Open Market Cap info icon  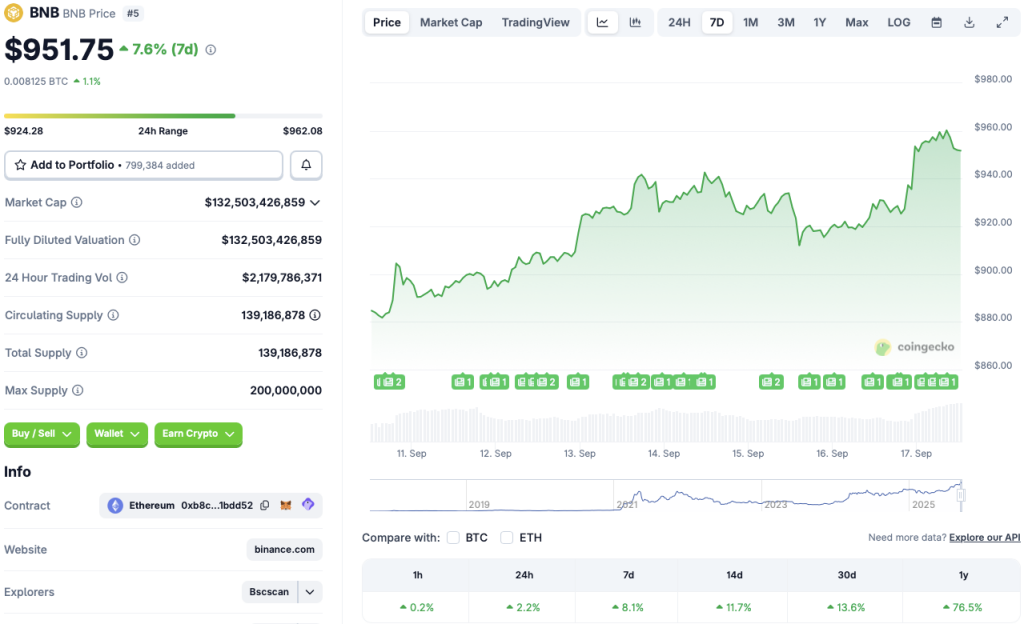(x=76, y=202)
